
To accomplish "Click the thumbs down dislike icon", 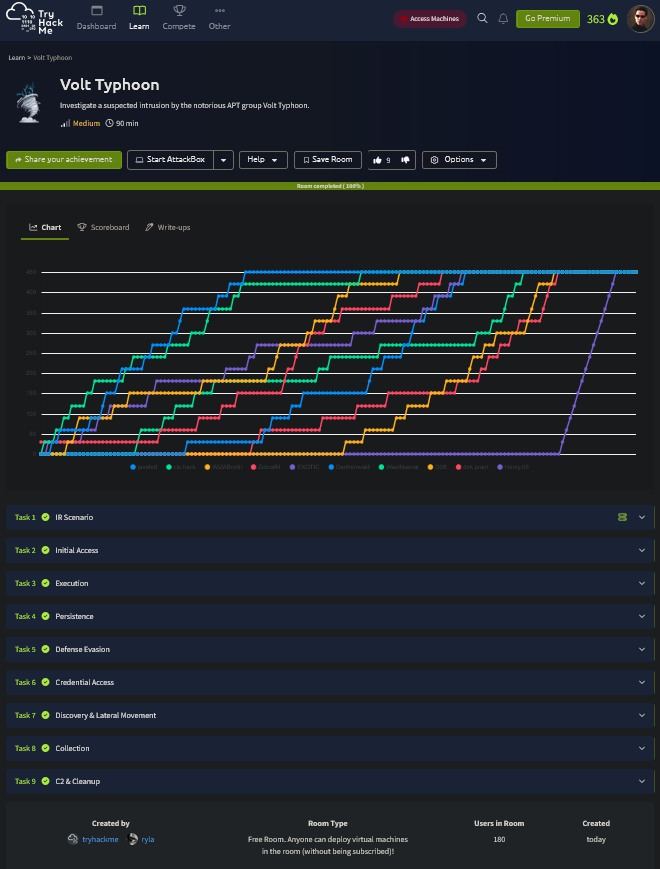I will pyautogui.click(x=405, y=160).
